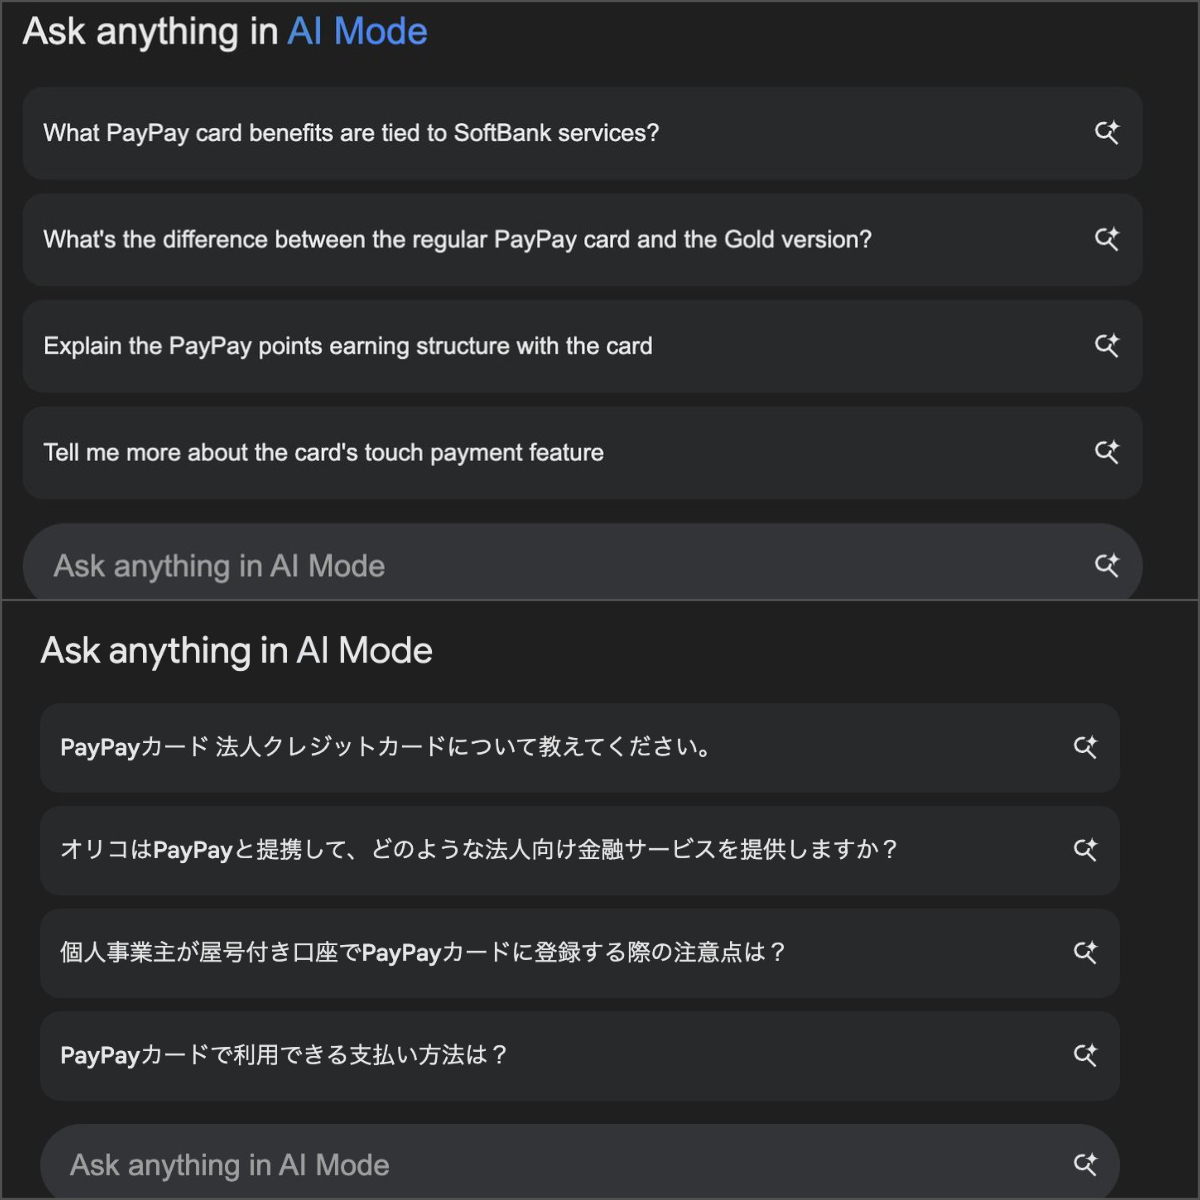The height and width of the screenshot is (1200, 1200).
Task: Pick the 個人事業主 屋号付き口座 suggestion
Action: (x=422, y=953)
